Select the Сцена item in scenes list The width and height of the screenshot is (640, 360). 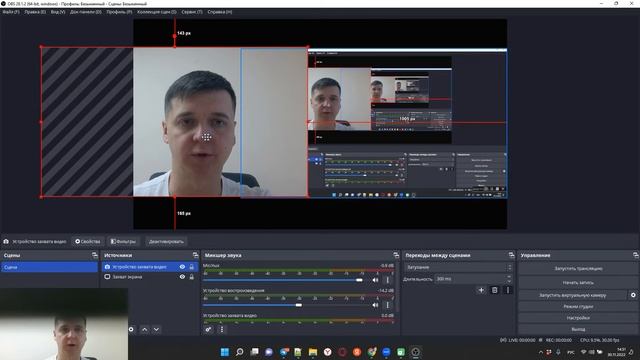[49, 267]
